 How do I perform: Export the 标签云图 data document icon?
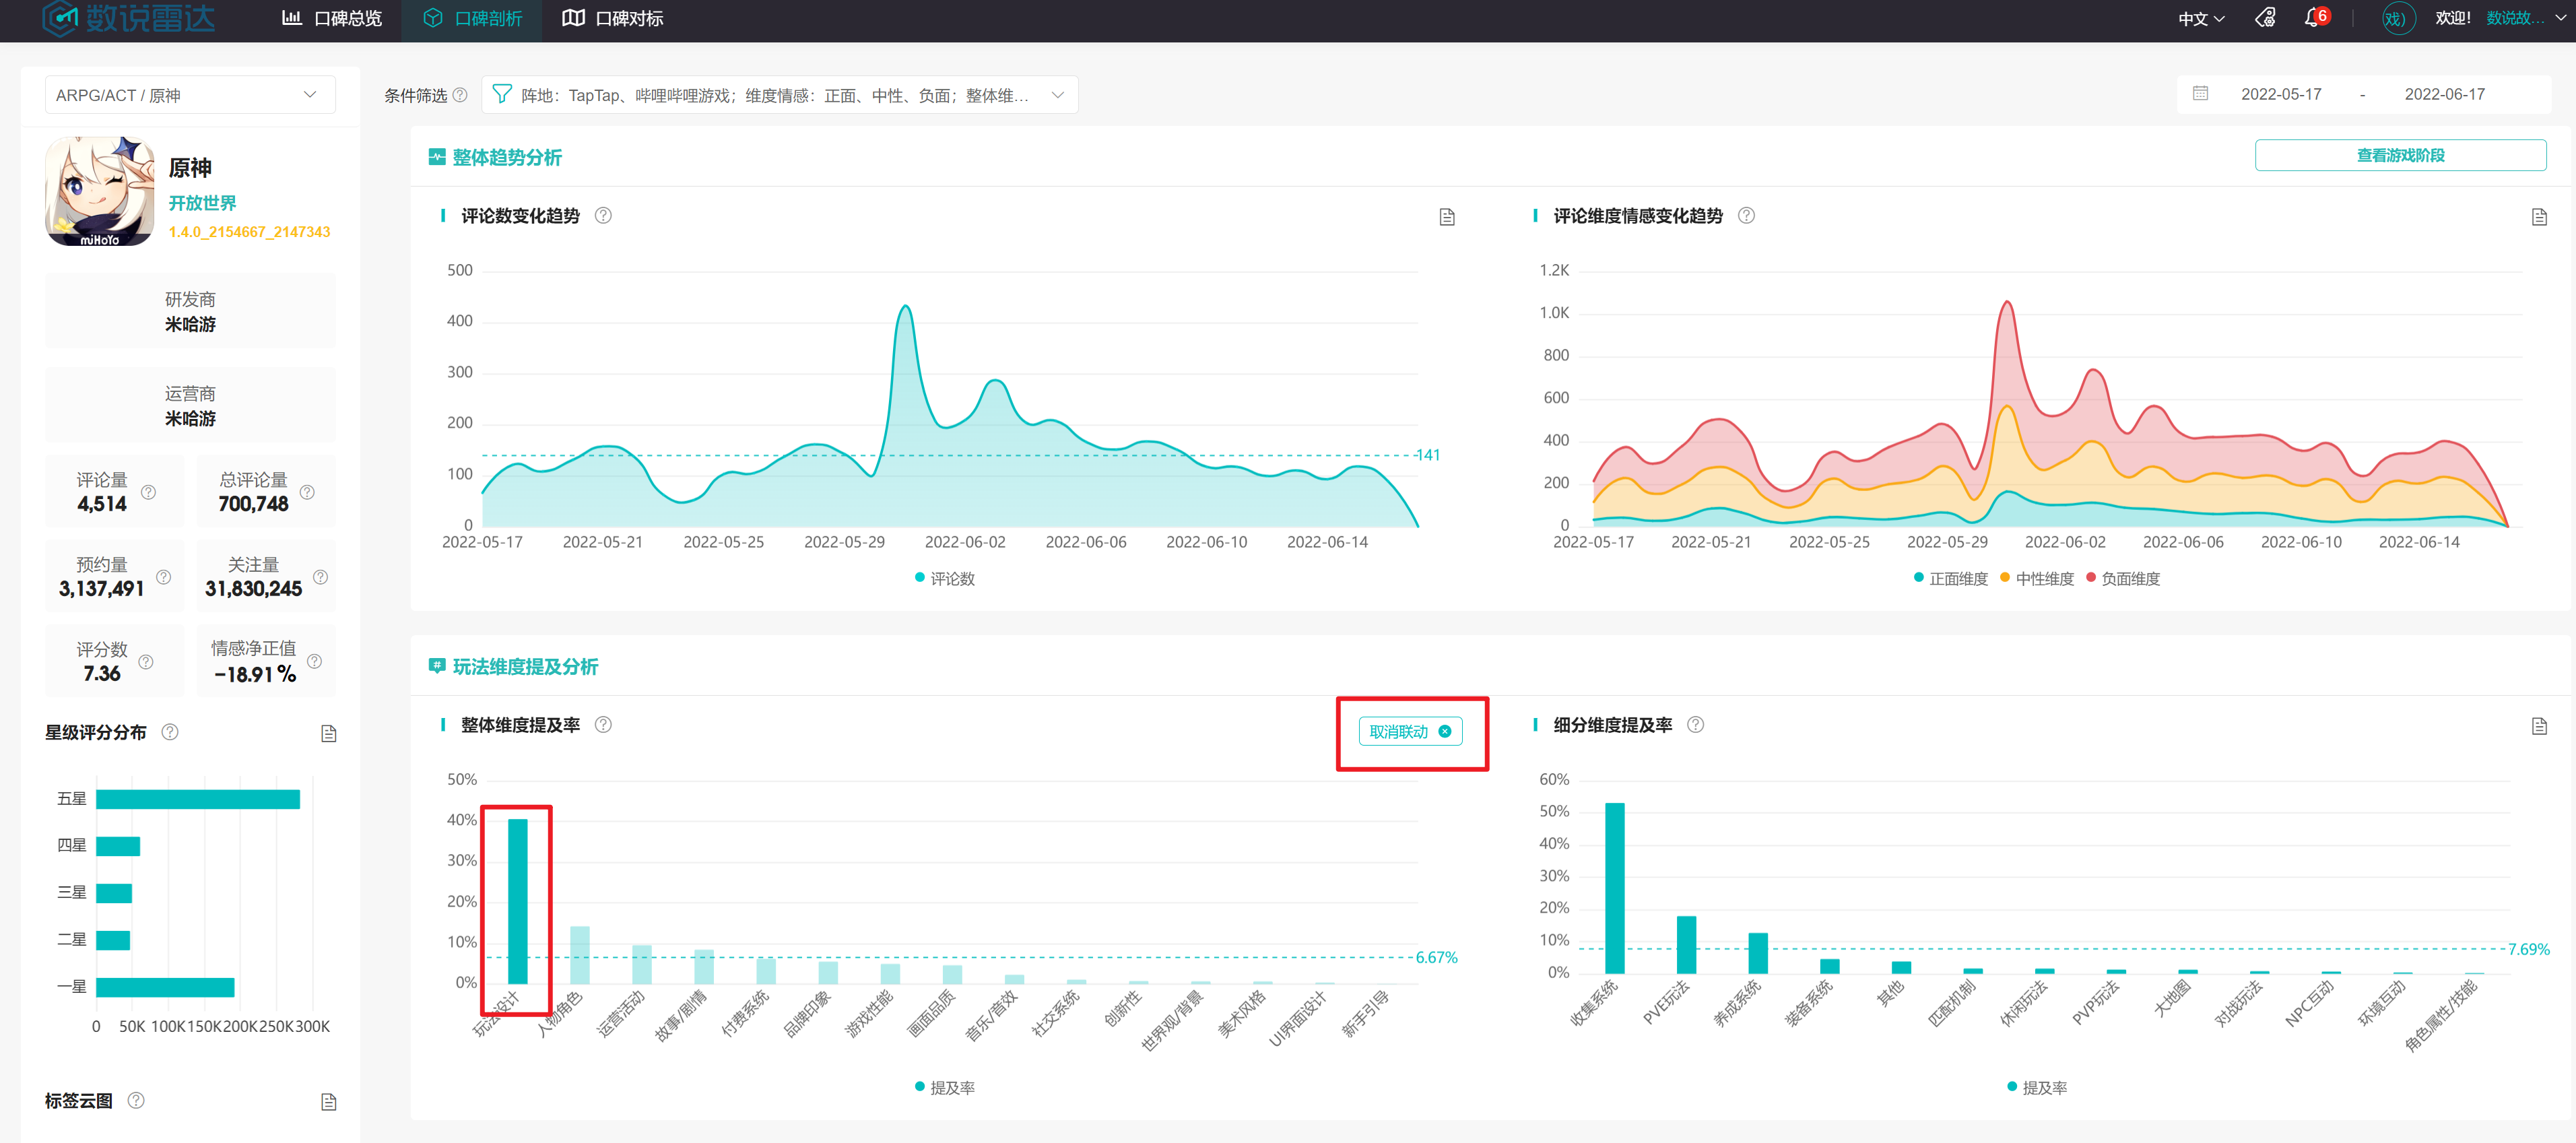328,1102
